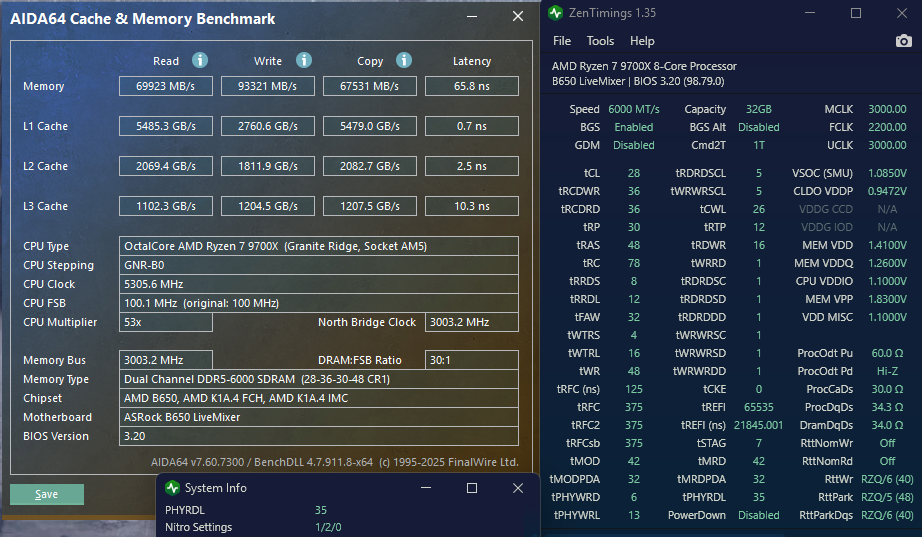The image size is (922, 537).
Task: Click the CPU Type field showing Ryzen 7 9700X
Action: coord(319,246)
